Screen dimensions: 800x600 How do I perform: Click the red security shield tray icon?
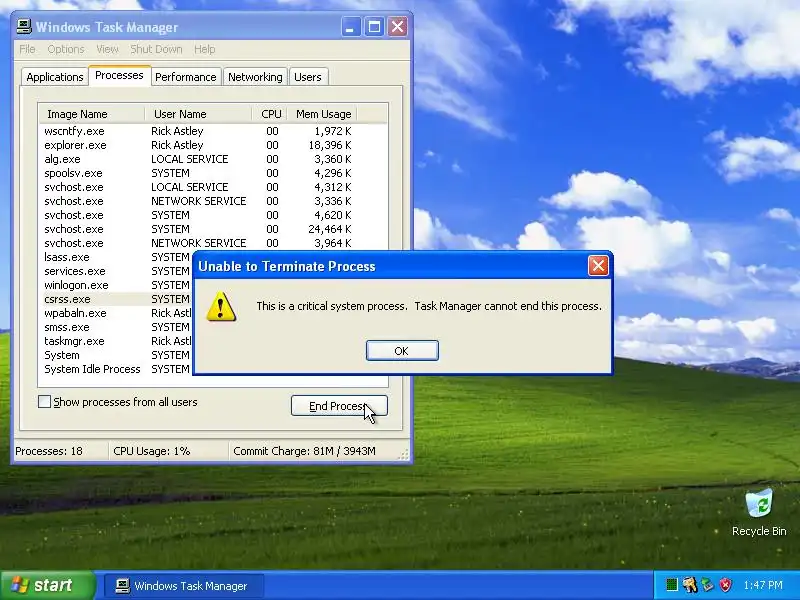(725, 585)
